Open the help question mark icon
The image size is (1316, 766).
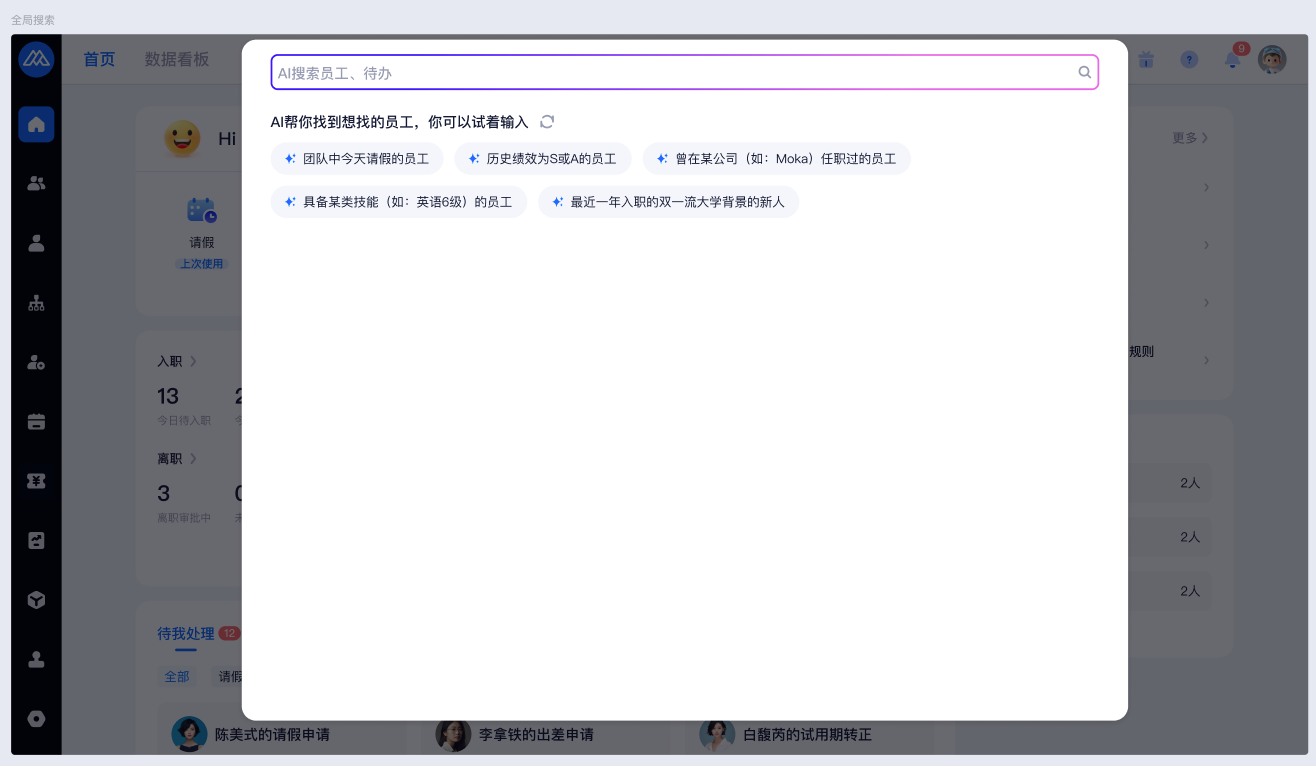[1189, 60]
